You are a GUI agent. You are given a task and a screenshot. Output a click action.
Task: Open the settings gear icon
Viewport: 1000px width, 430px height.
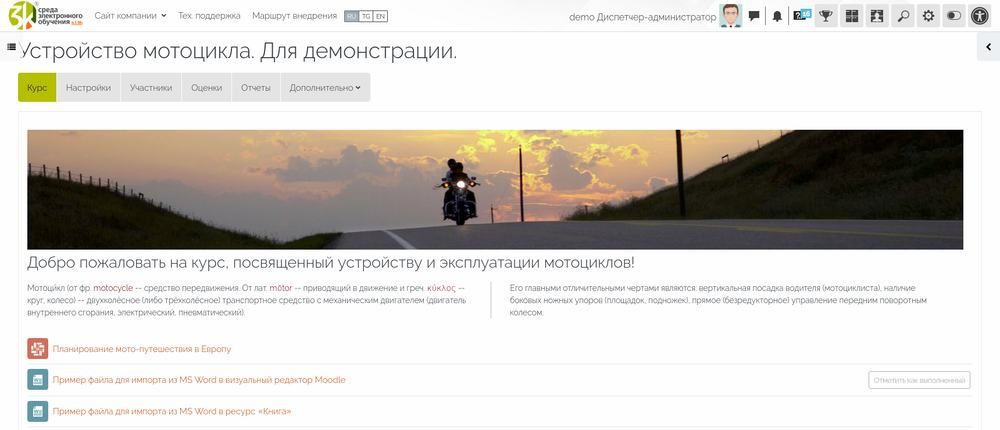(929, 16)
